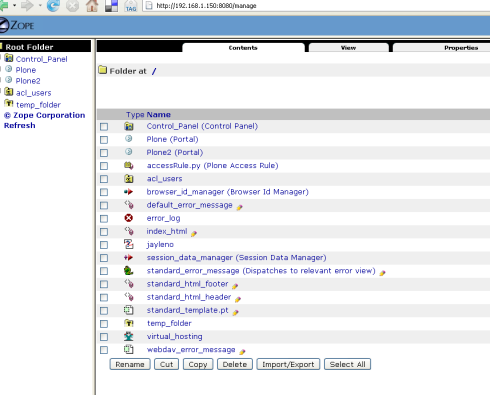Check the virtual_hosting checkbox
Image resolution: width=490 pixels, height=395 pixels.
point(104,337)
